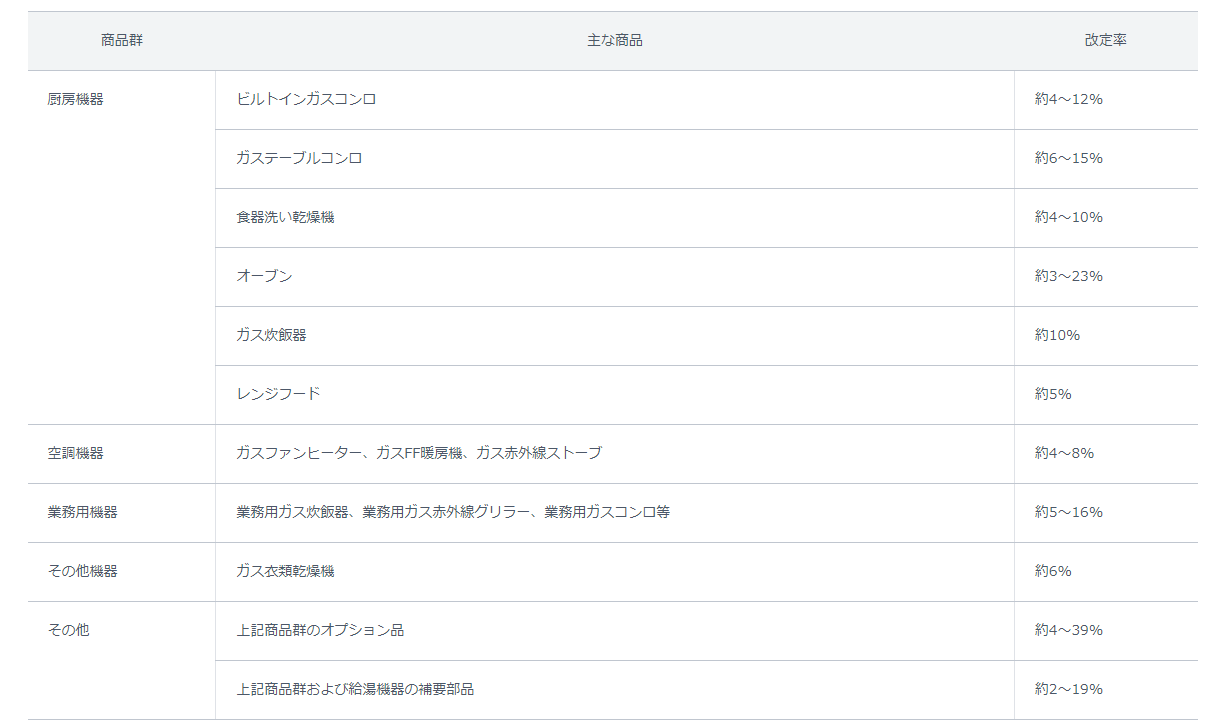1221x727 pixels.
Task: Click the 商品群 column header
Action: [121, 41]
